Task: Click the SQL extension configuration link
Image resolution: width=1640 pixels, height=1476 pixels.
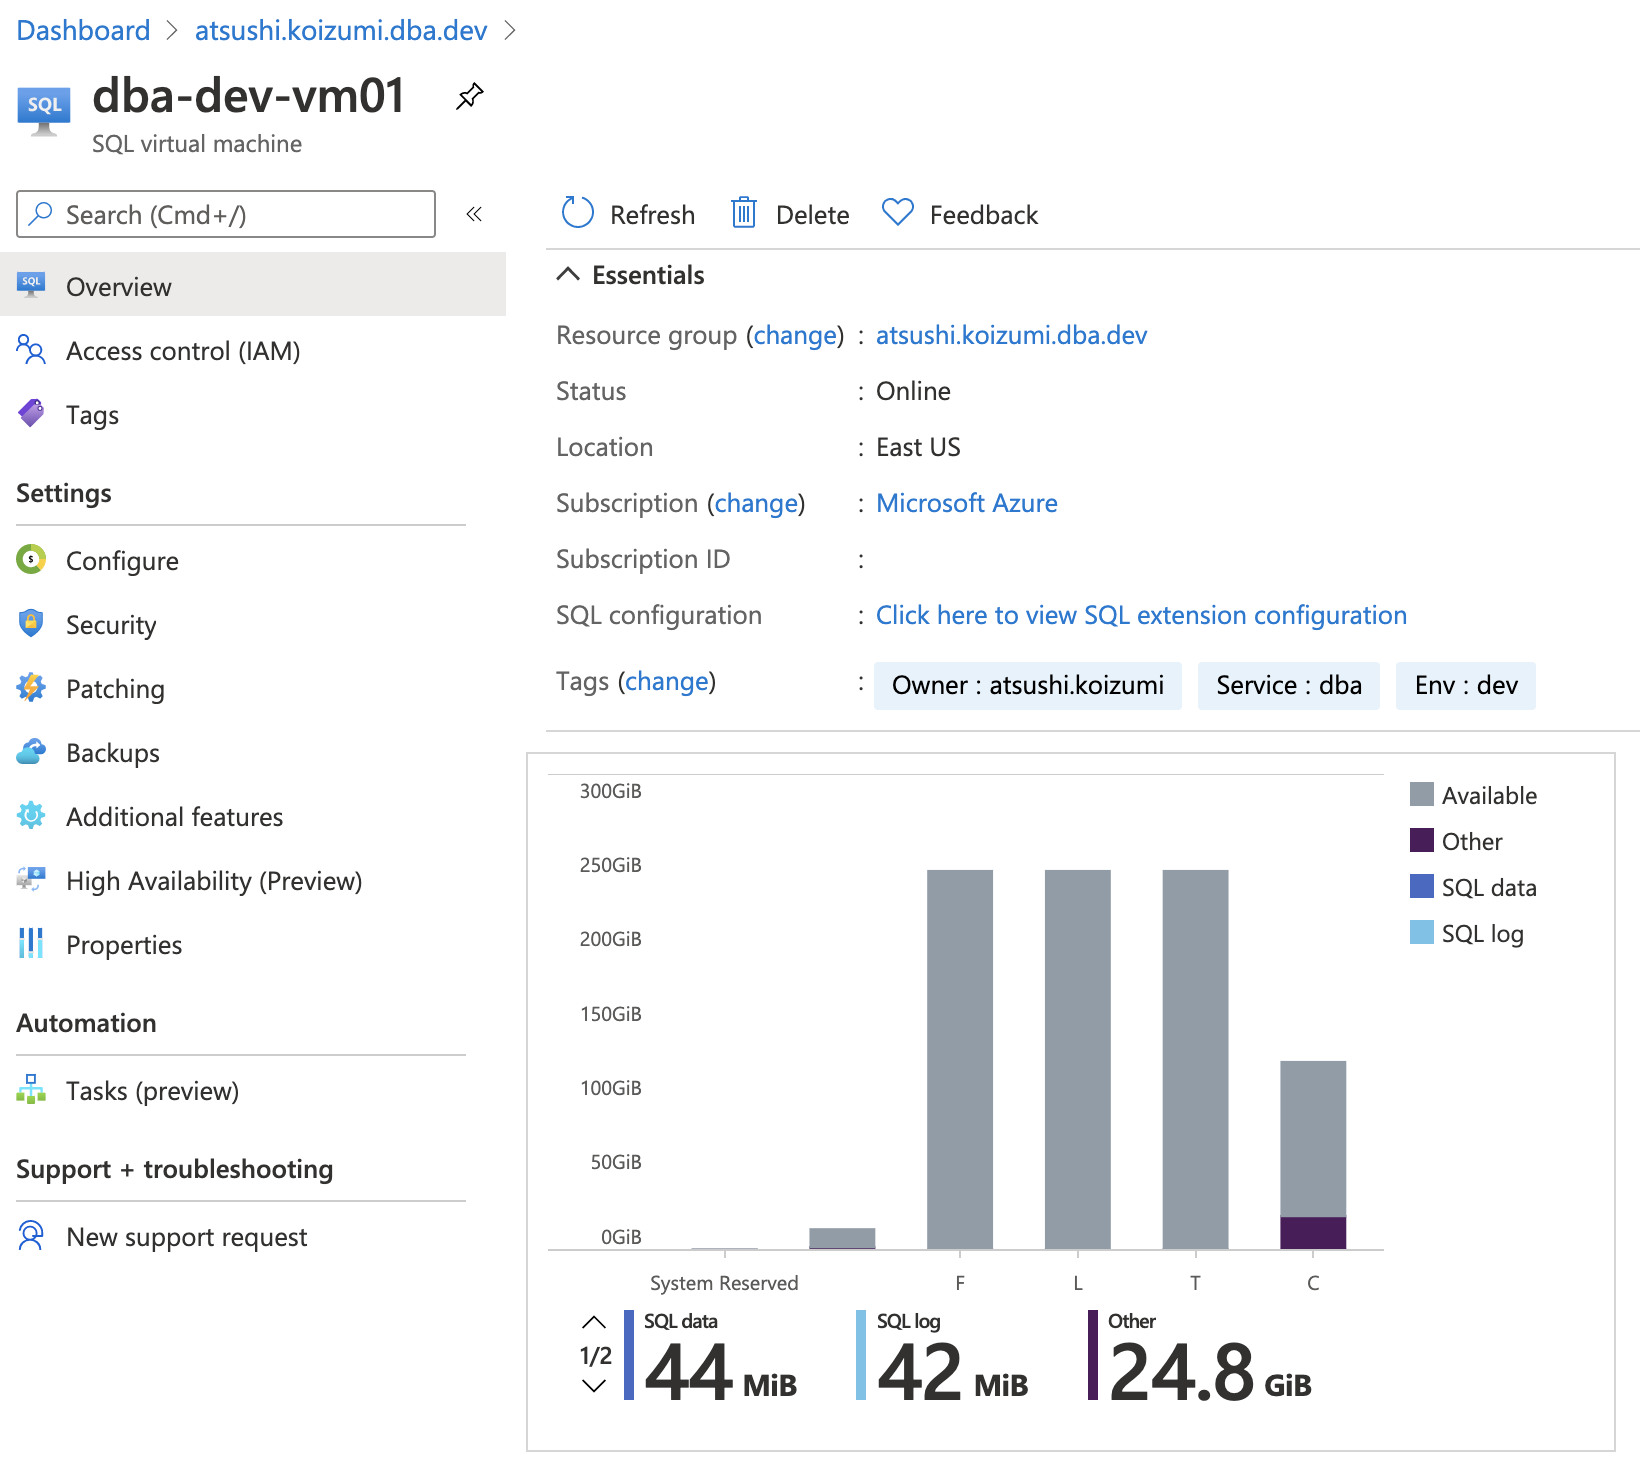Action: (x=1140, y=615)
